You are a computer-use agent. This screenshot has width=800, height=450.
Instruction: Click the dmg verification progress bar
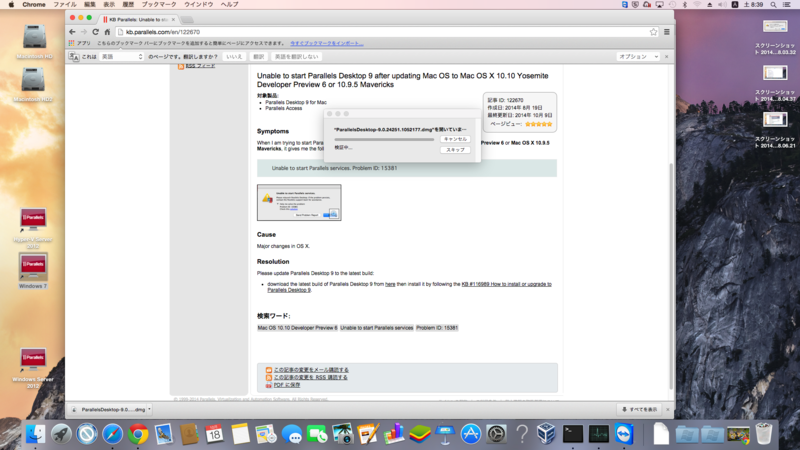pos(384,139)
